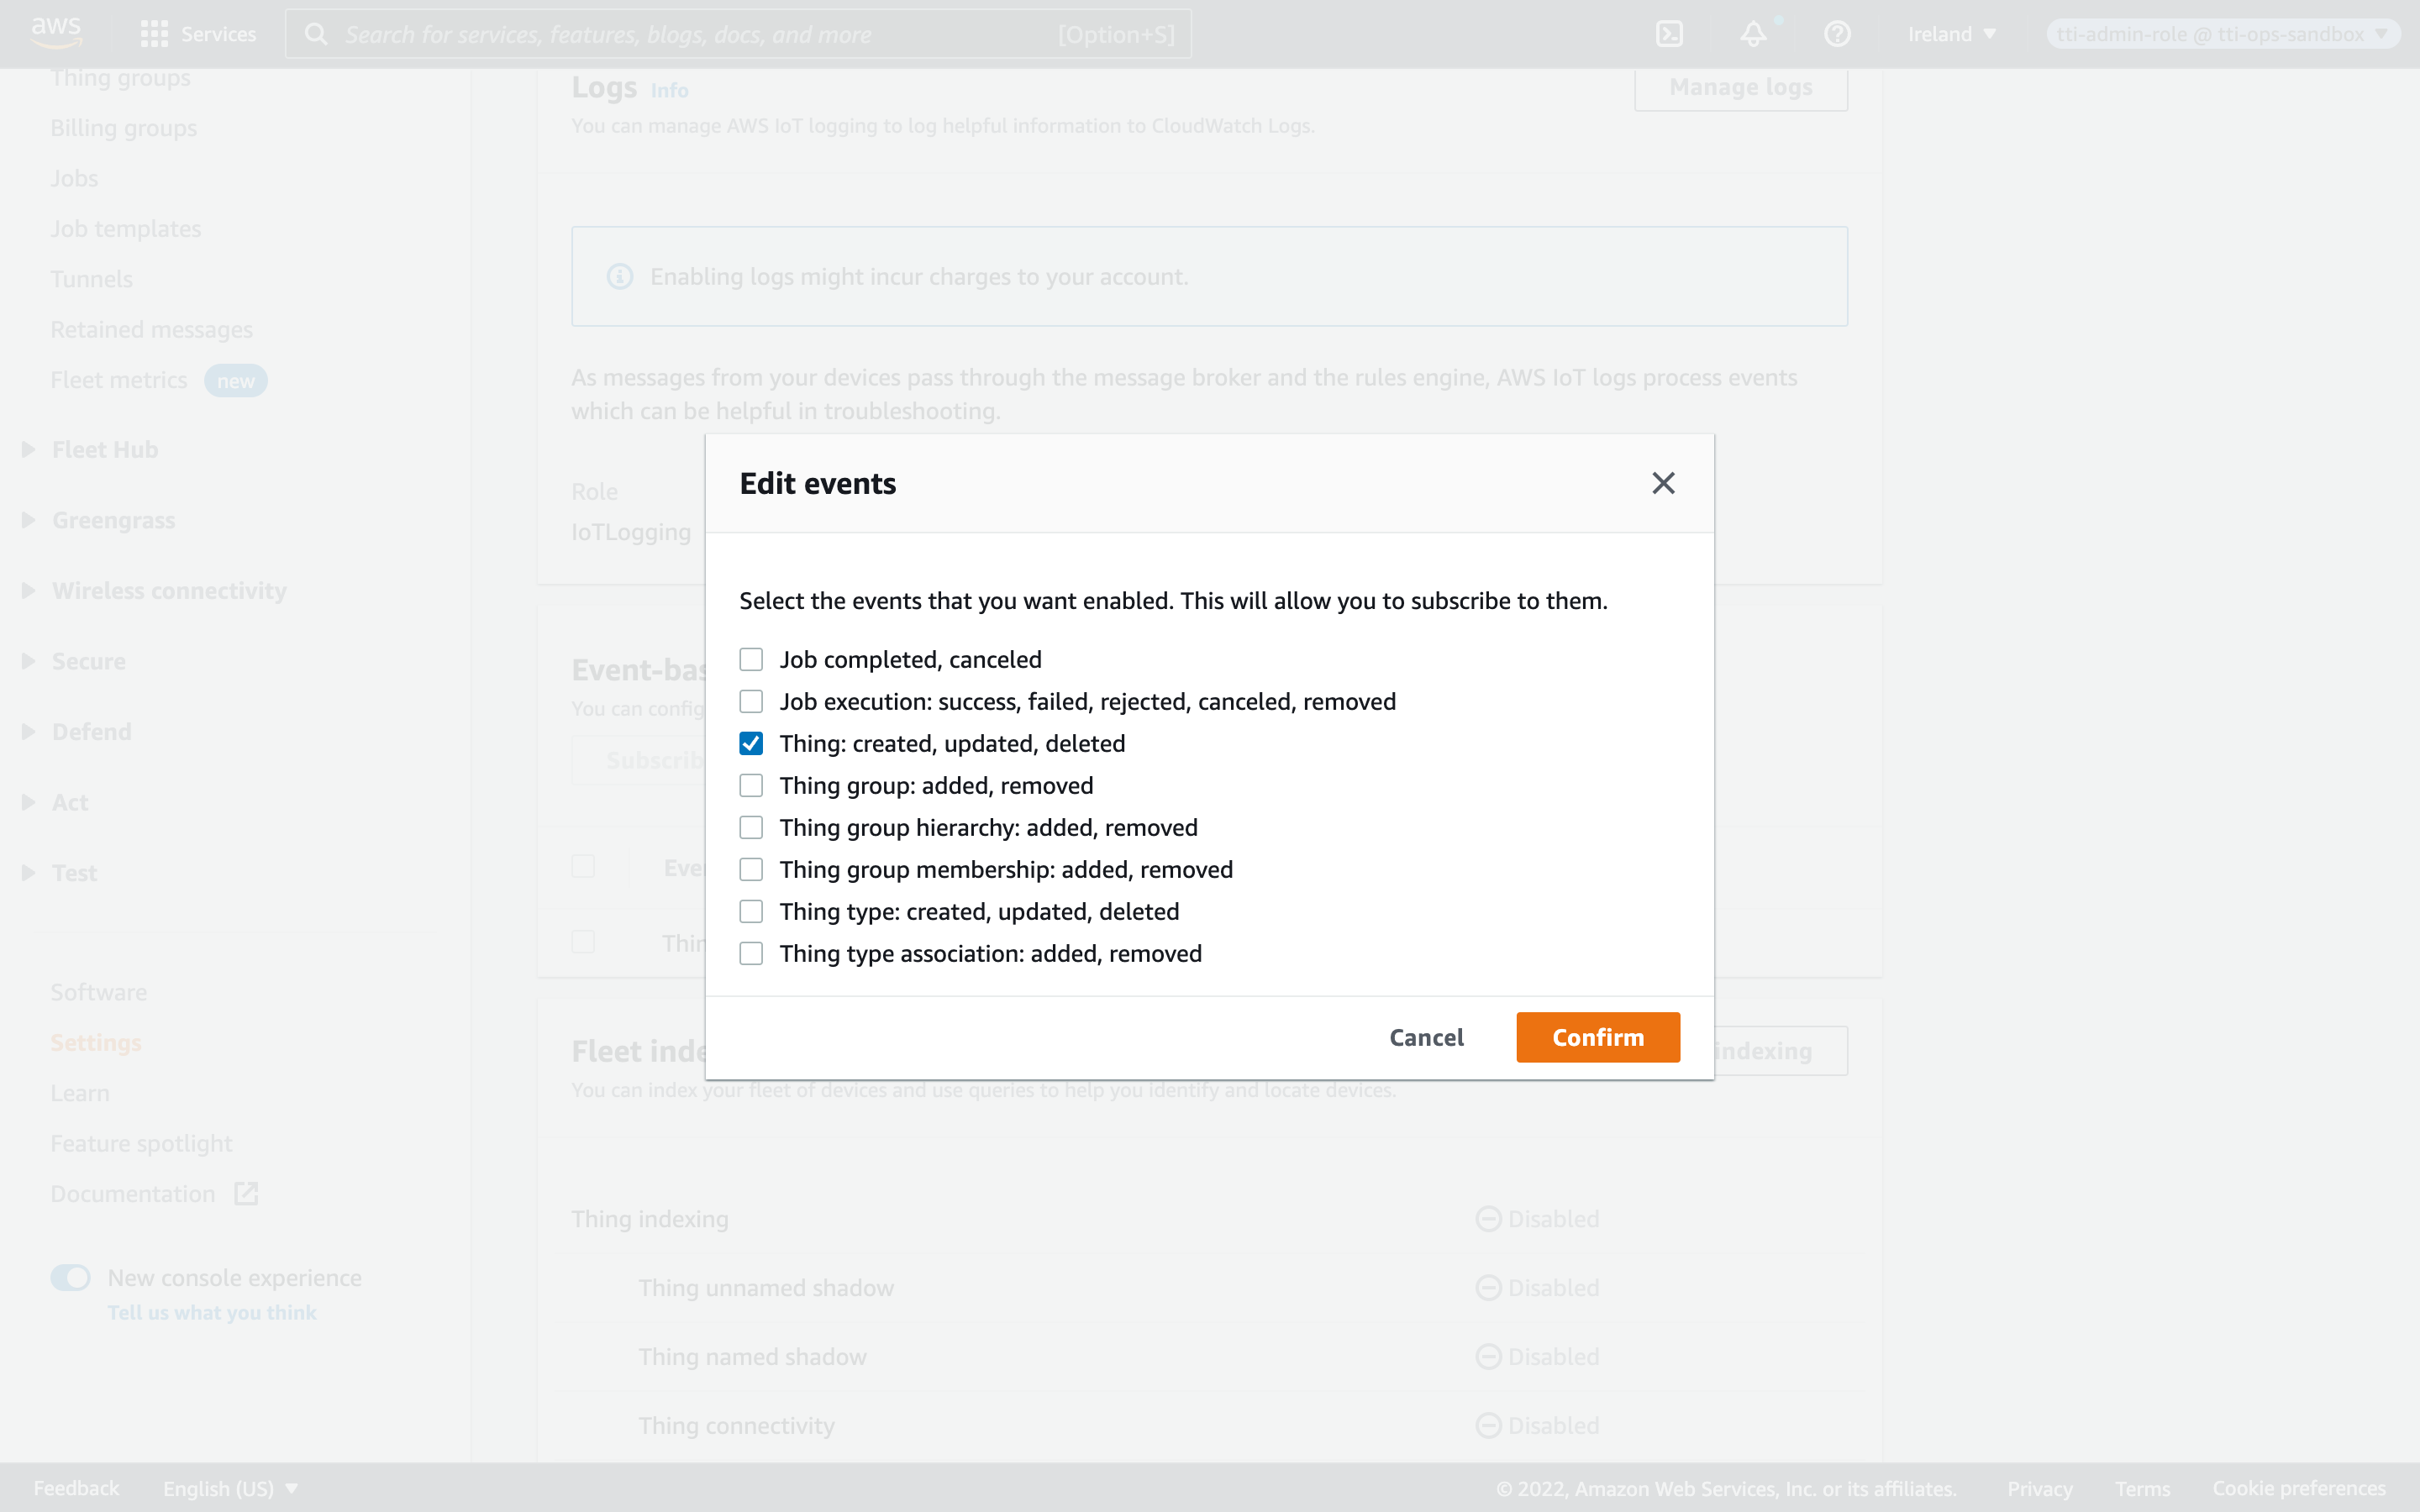Click the Manage logs button icon
The image size is (2420, 1512).
[x=1740, y=87]
